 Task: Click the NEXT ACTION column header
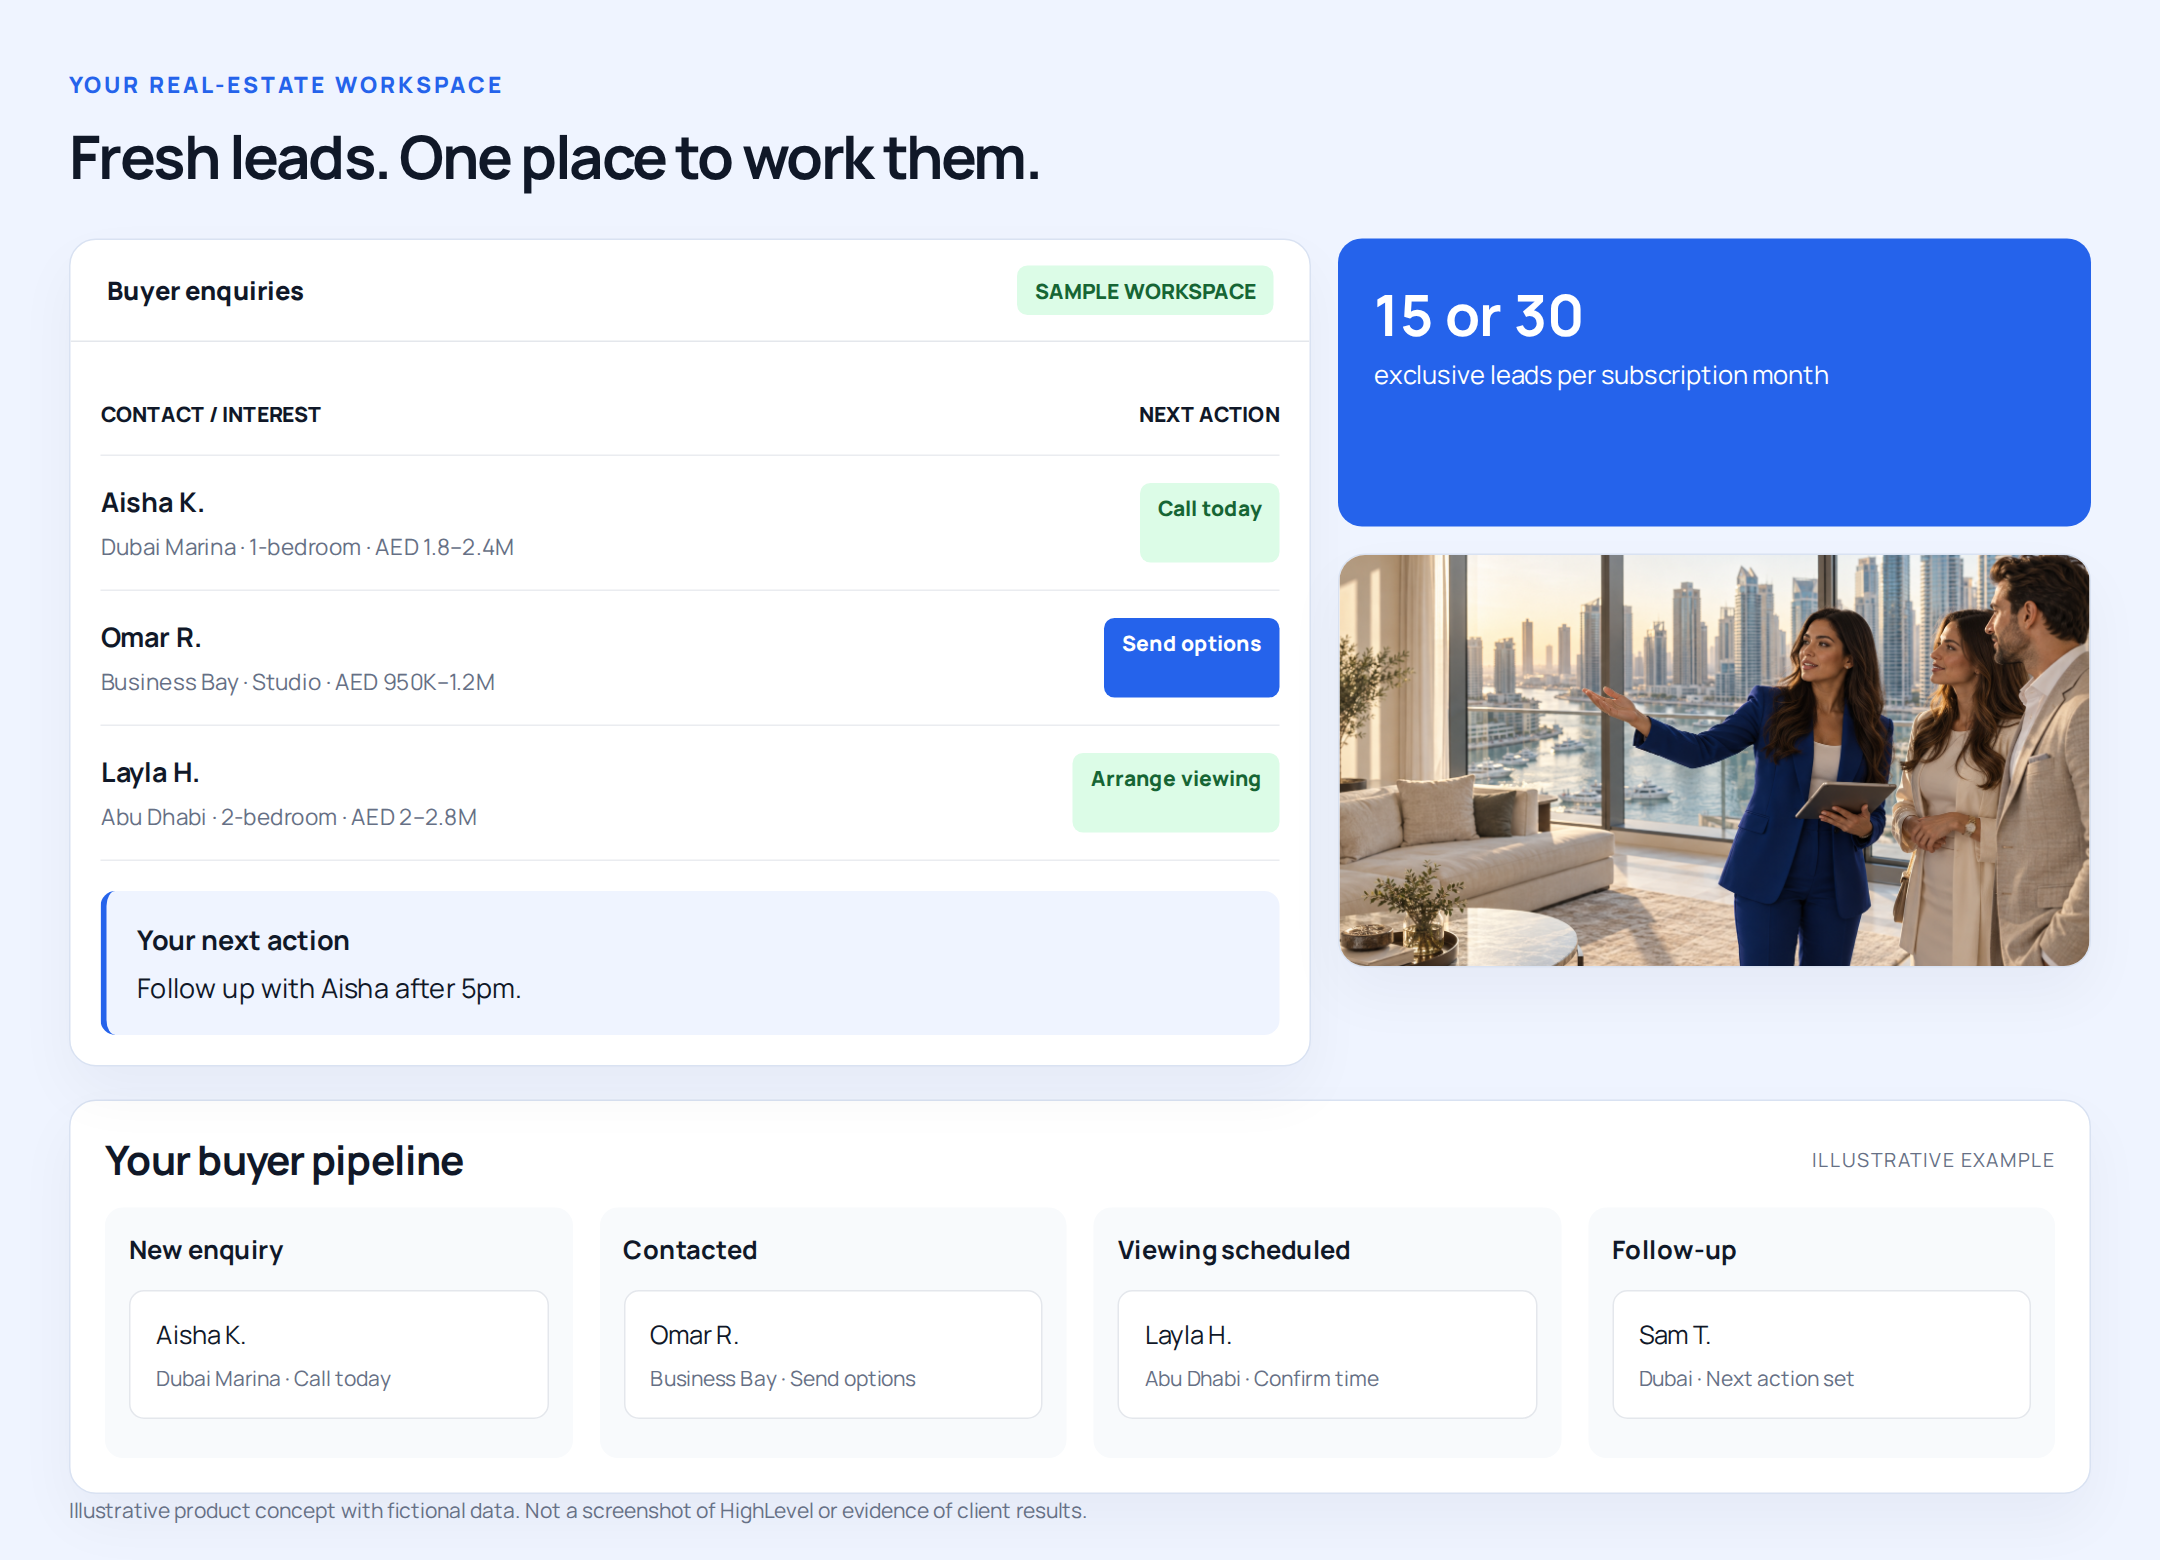click(x=1209, y=415)
